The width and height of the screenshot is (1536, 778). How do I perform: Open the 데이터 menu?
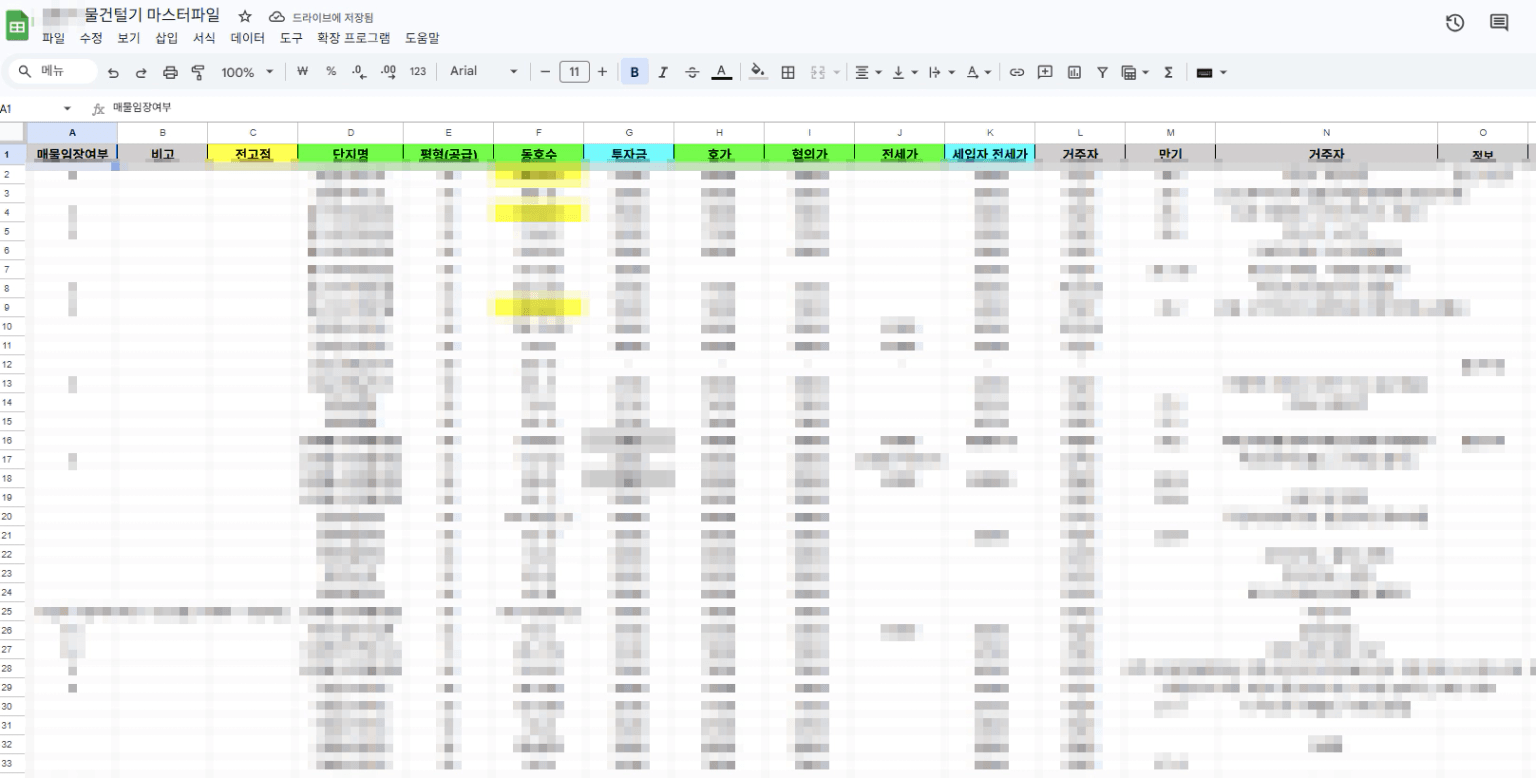pyautogui.click(x=248, y=38)
